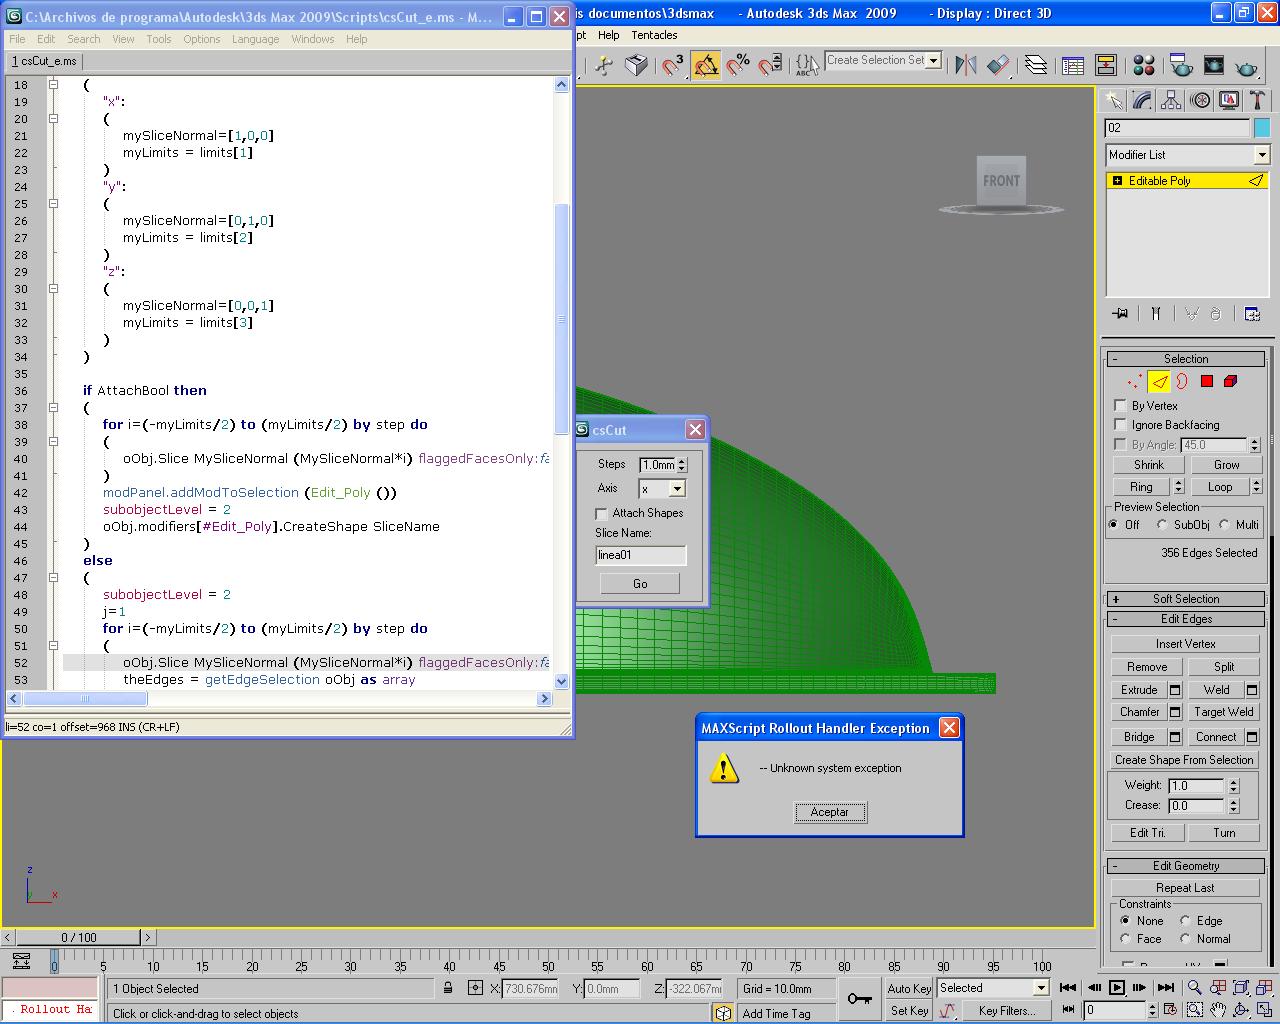Open the Tentacles menu in 3ds Max
The image size is (1280, 1024).
pos(654,35)
